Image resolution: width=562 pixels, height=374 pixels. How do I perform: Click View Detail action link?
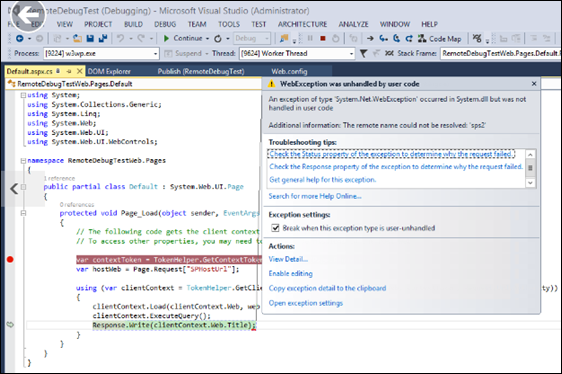click(x=288, y=259)
